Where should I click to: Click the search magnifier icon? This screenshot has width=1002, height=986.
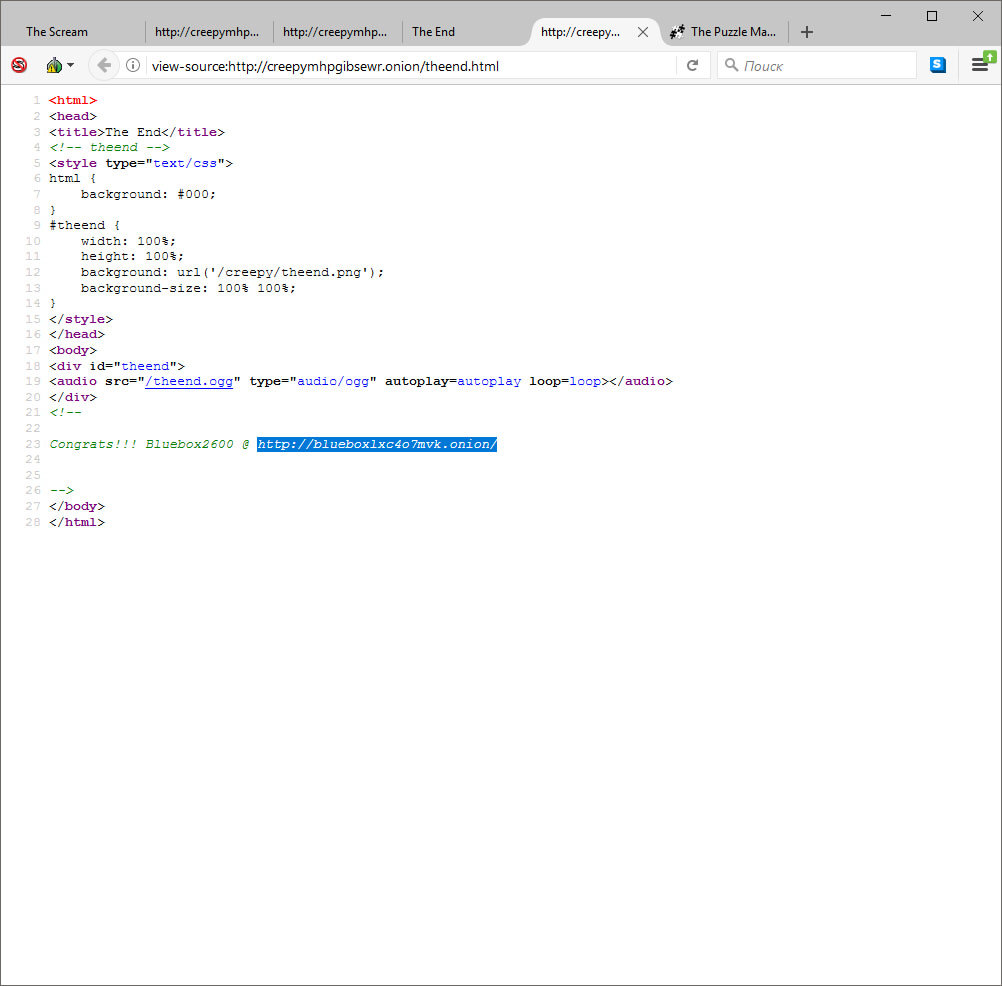point(732,65)
